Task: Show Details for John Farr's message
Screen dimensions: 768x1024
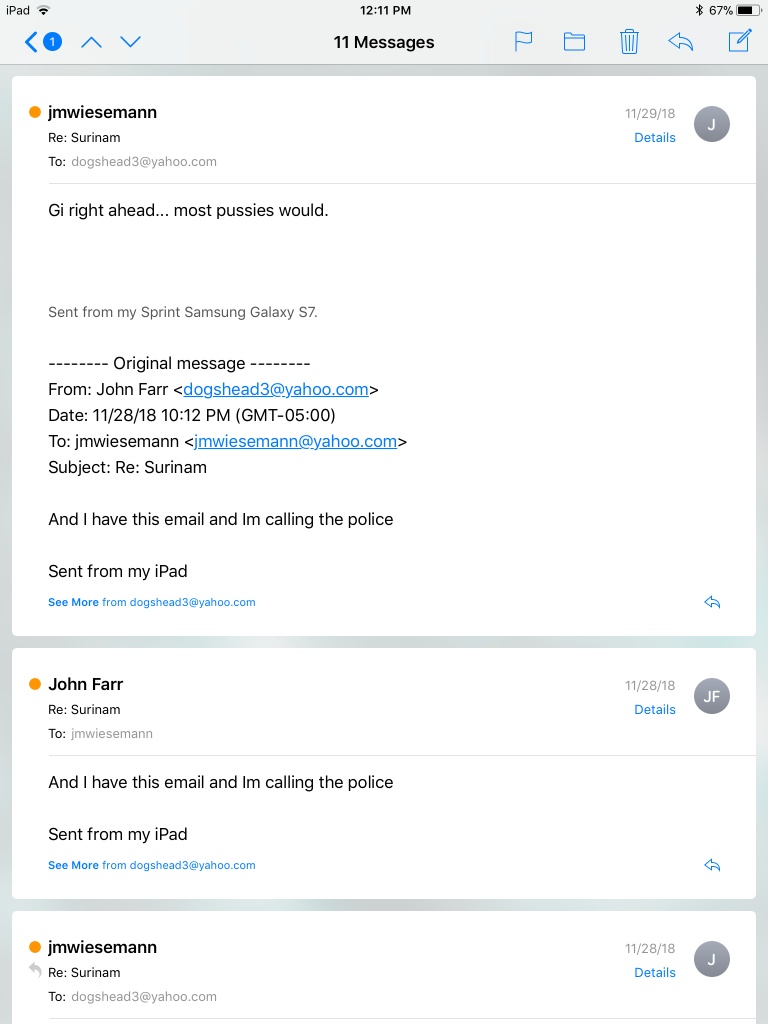Action: (654, 710)
